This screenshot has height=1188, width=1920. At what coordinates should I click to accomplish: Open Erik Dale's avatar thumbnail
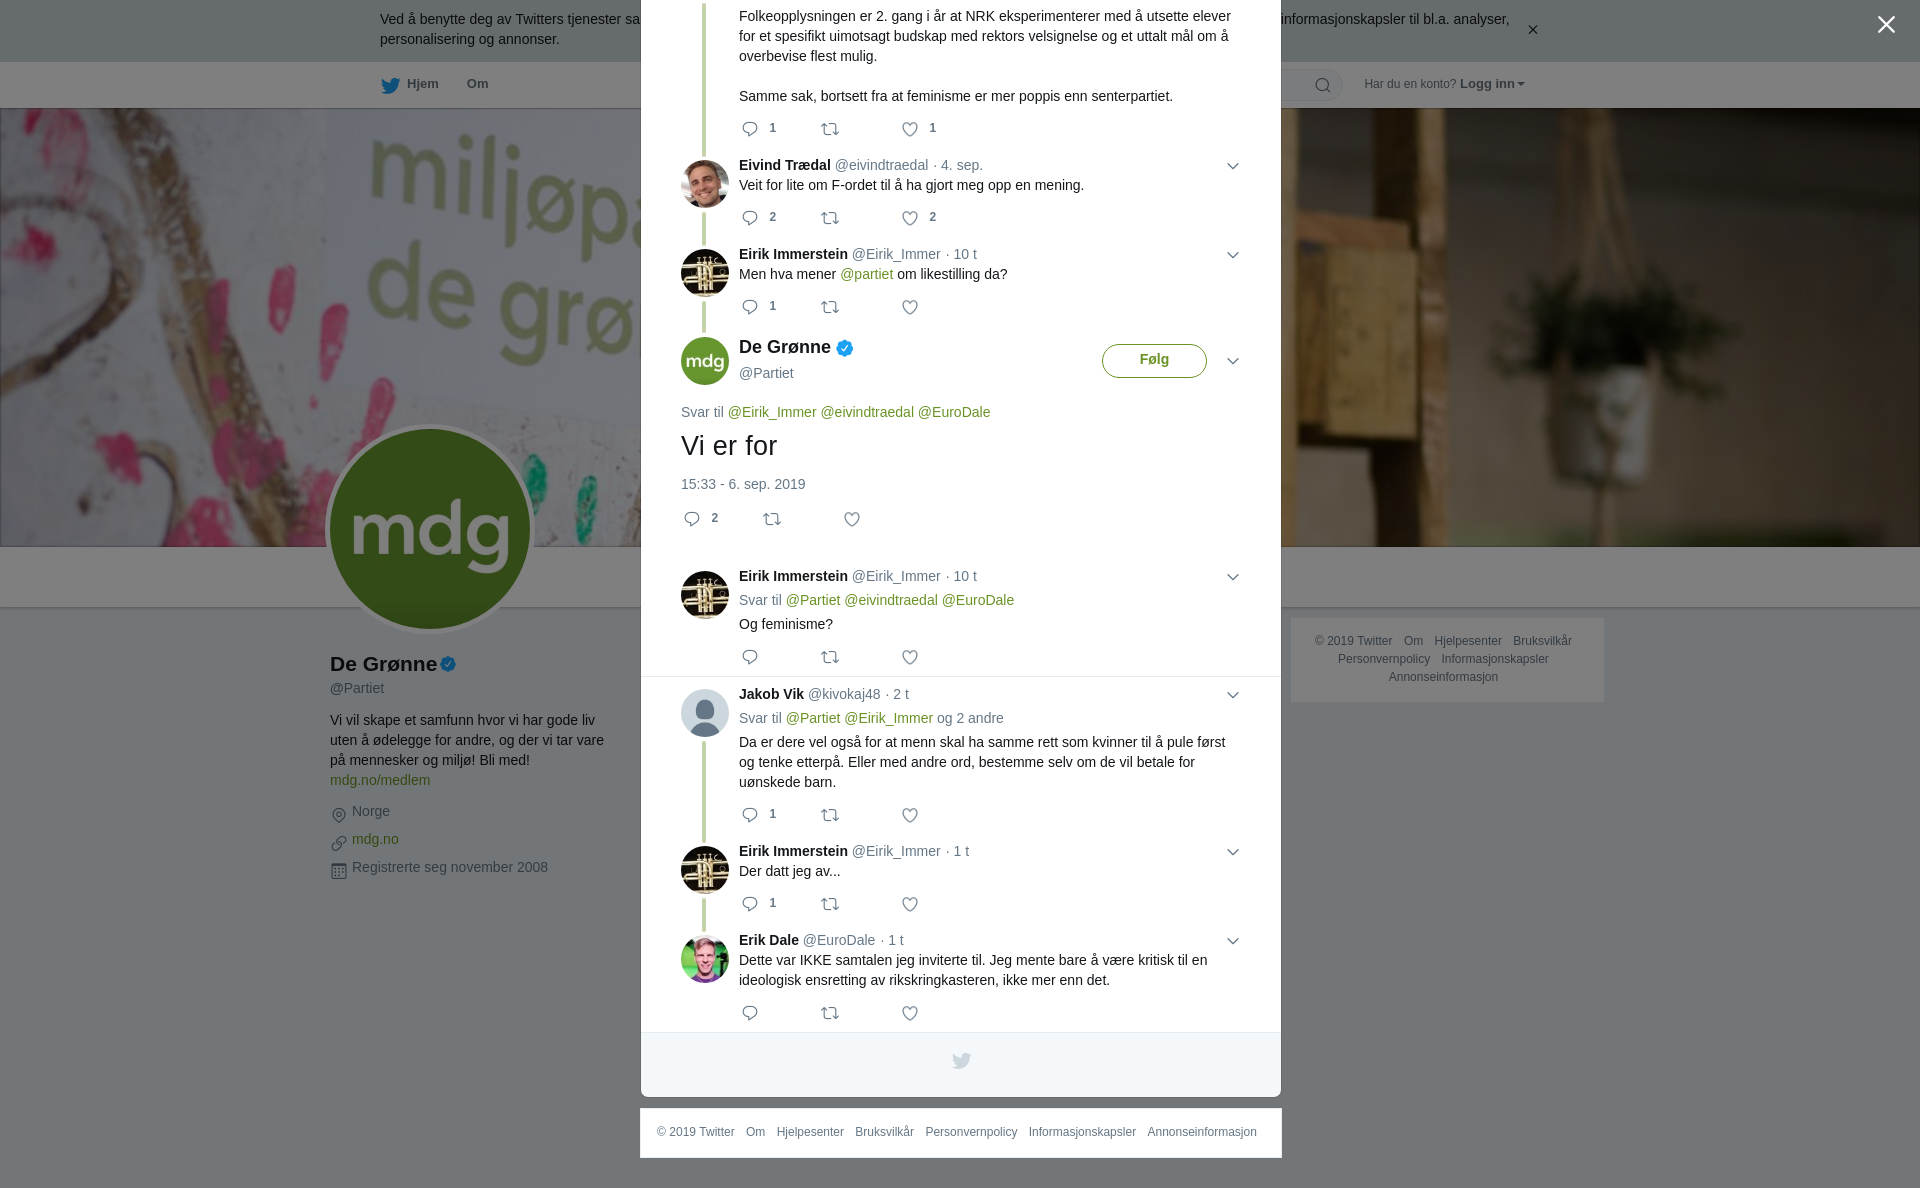click(x=705, y=959)
